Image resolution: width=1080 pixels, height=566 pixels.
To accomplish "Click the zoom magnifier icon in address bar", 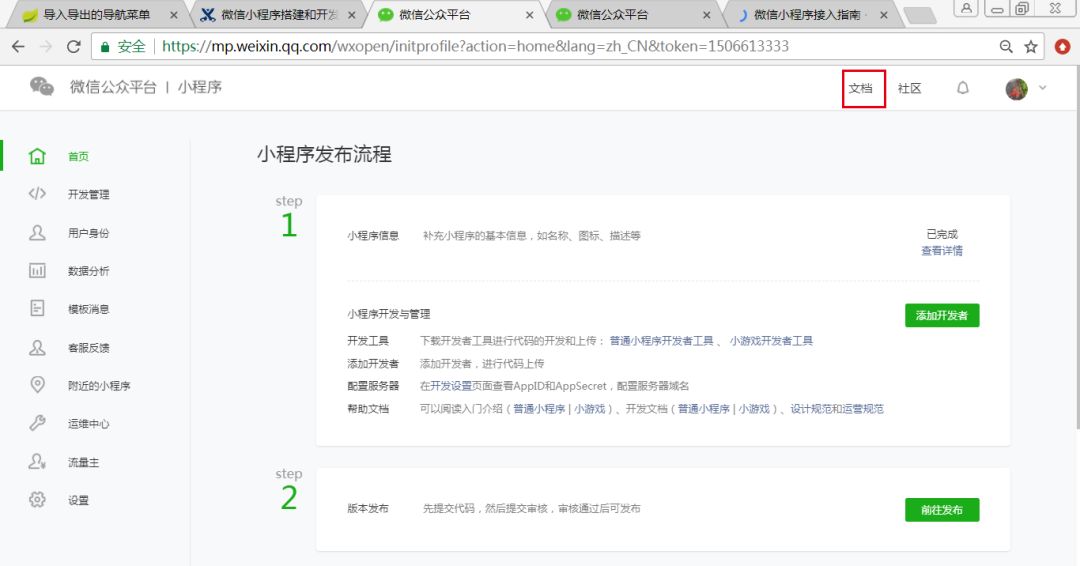I will coord(1006,47).
